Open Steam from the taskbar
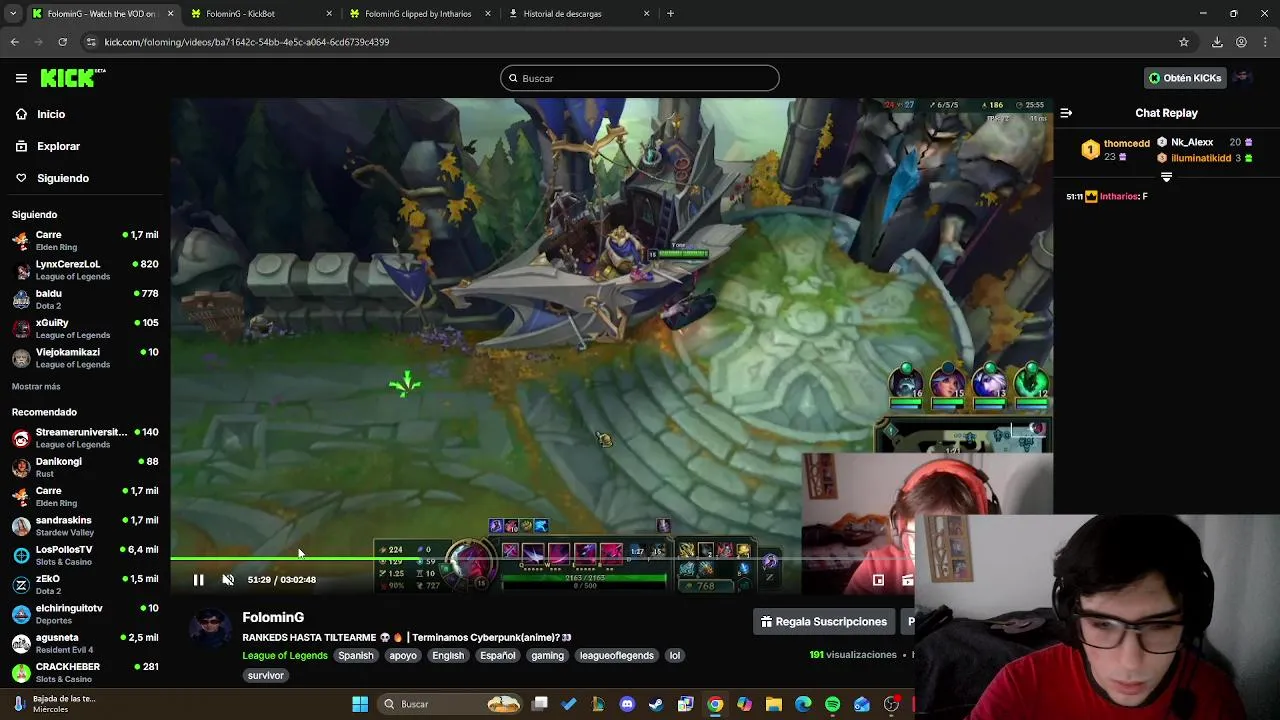This screenshot has height=720, width=1280. (656, 704)
